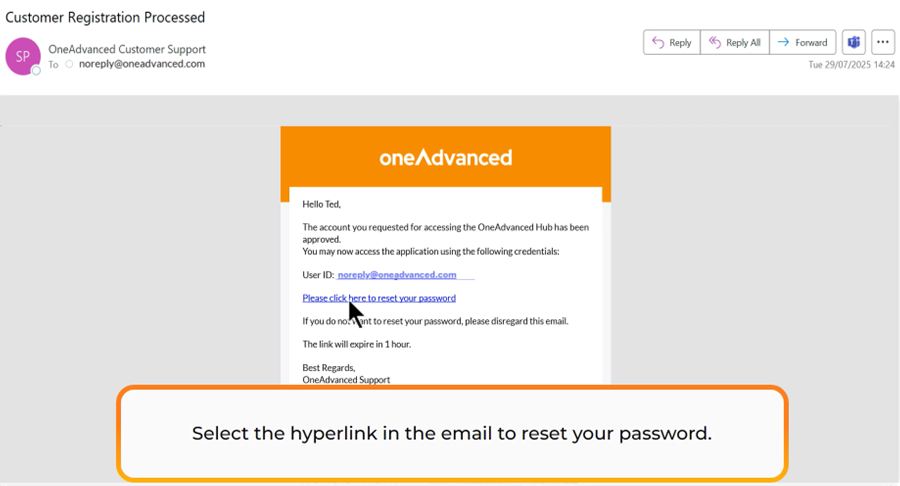
Task: Click the email subject Customer Registration Processed
Action: pos(106,17)
